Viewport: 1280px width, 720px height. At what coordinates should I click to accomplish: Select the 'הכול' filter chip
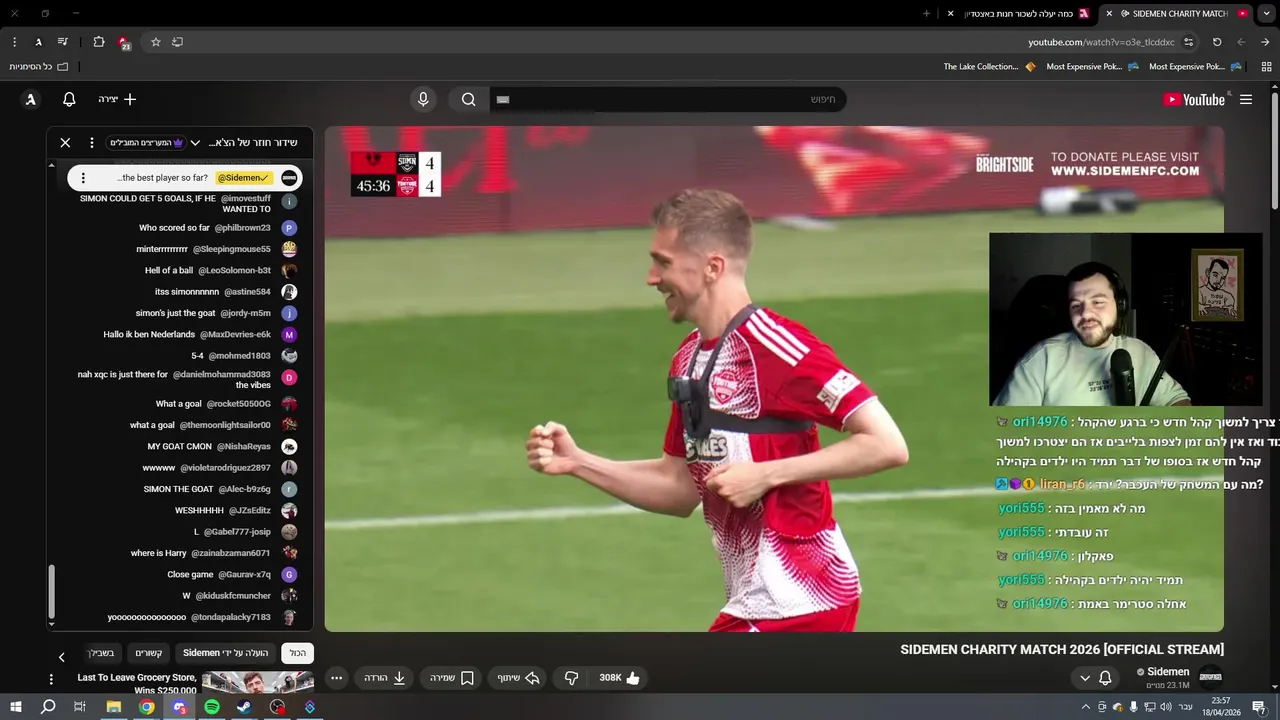click(298, 653)
